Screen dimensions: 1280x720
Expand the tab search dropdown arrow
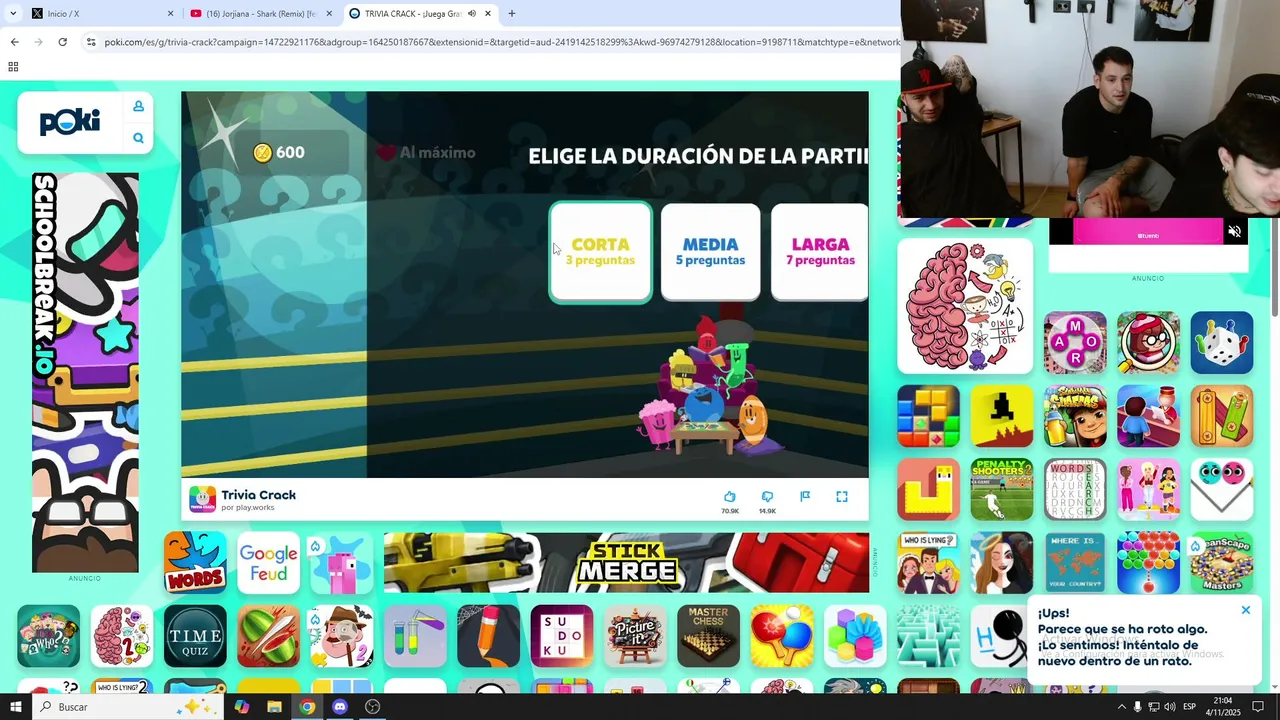click(x=12, y=14)
